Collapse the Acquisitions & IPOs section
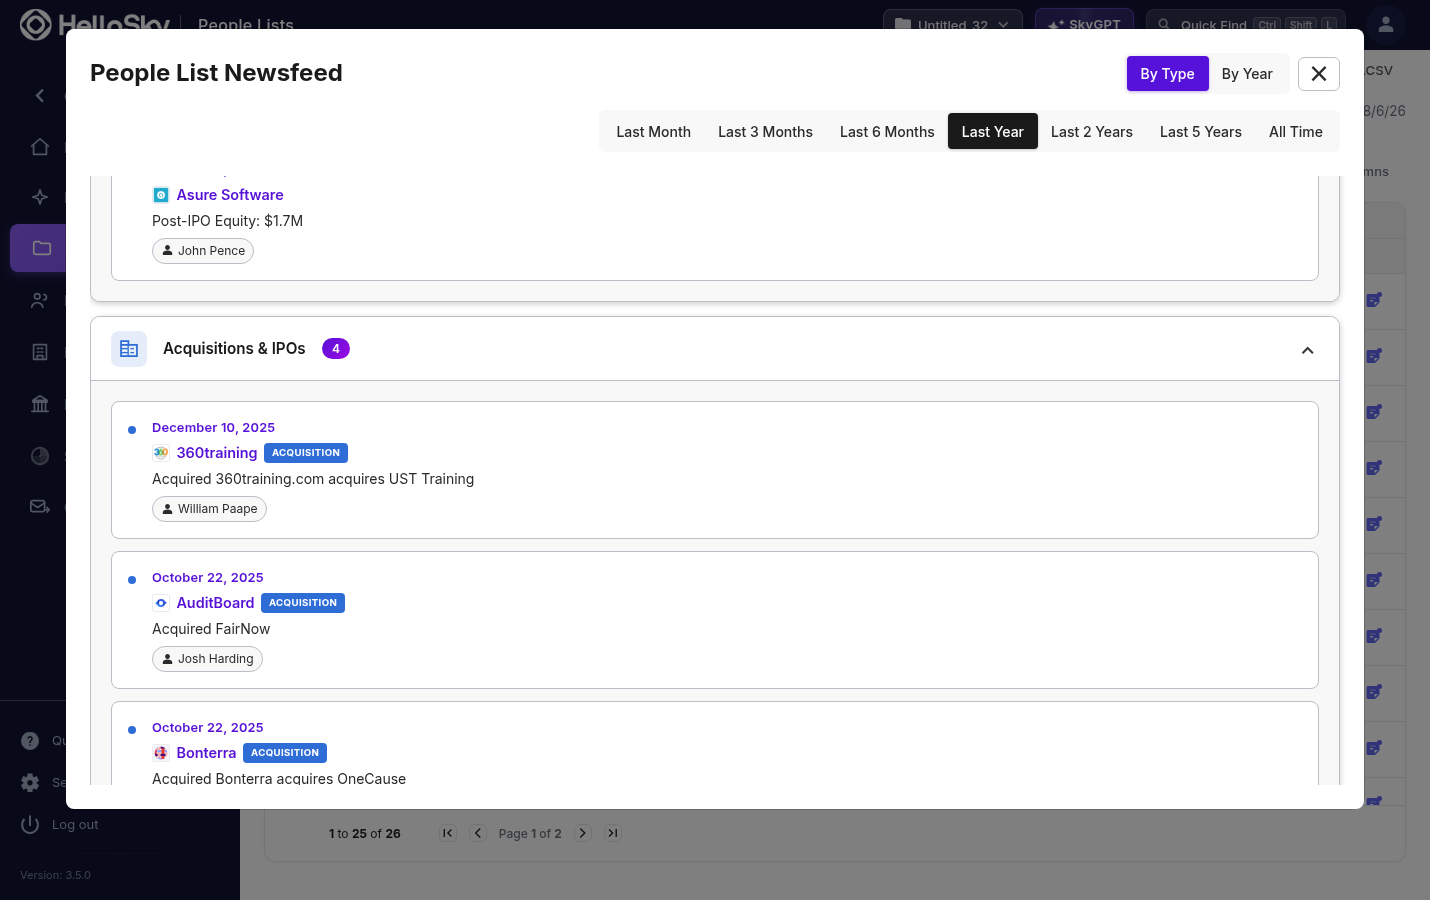The image size is (1440, 900). [1307, 350]
